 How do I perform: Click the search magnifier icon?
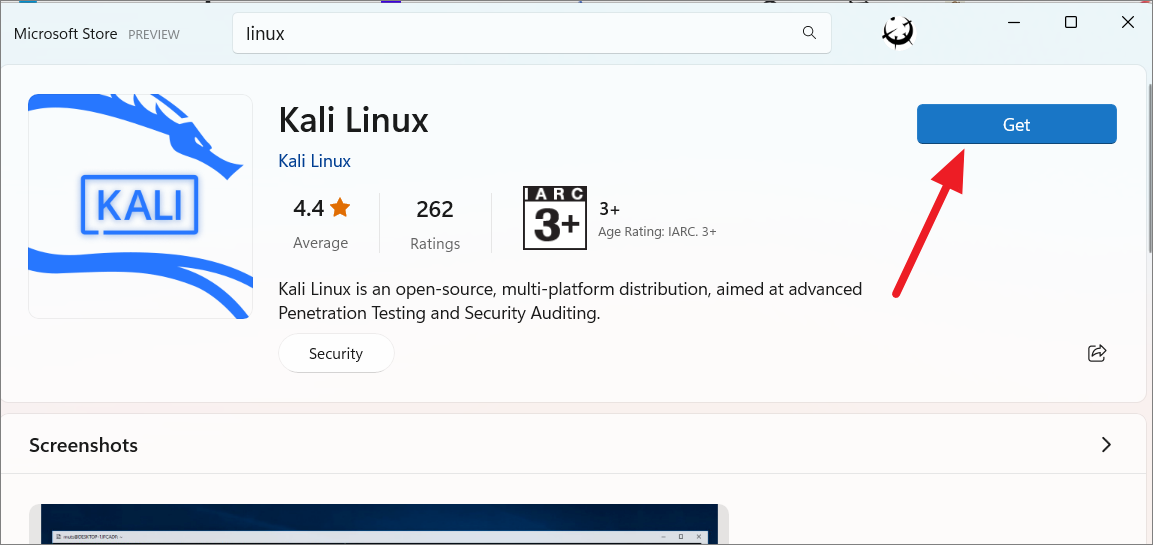point(809,33)
